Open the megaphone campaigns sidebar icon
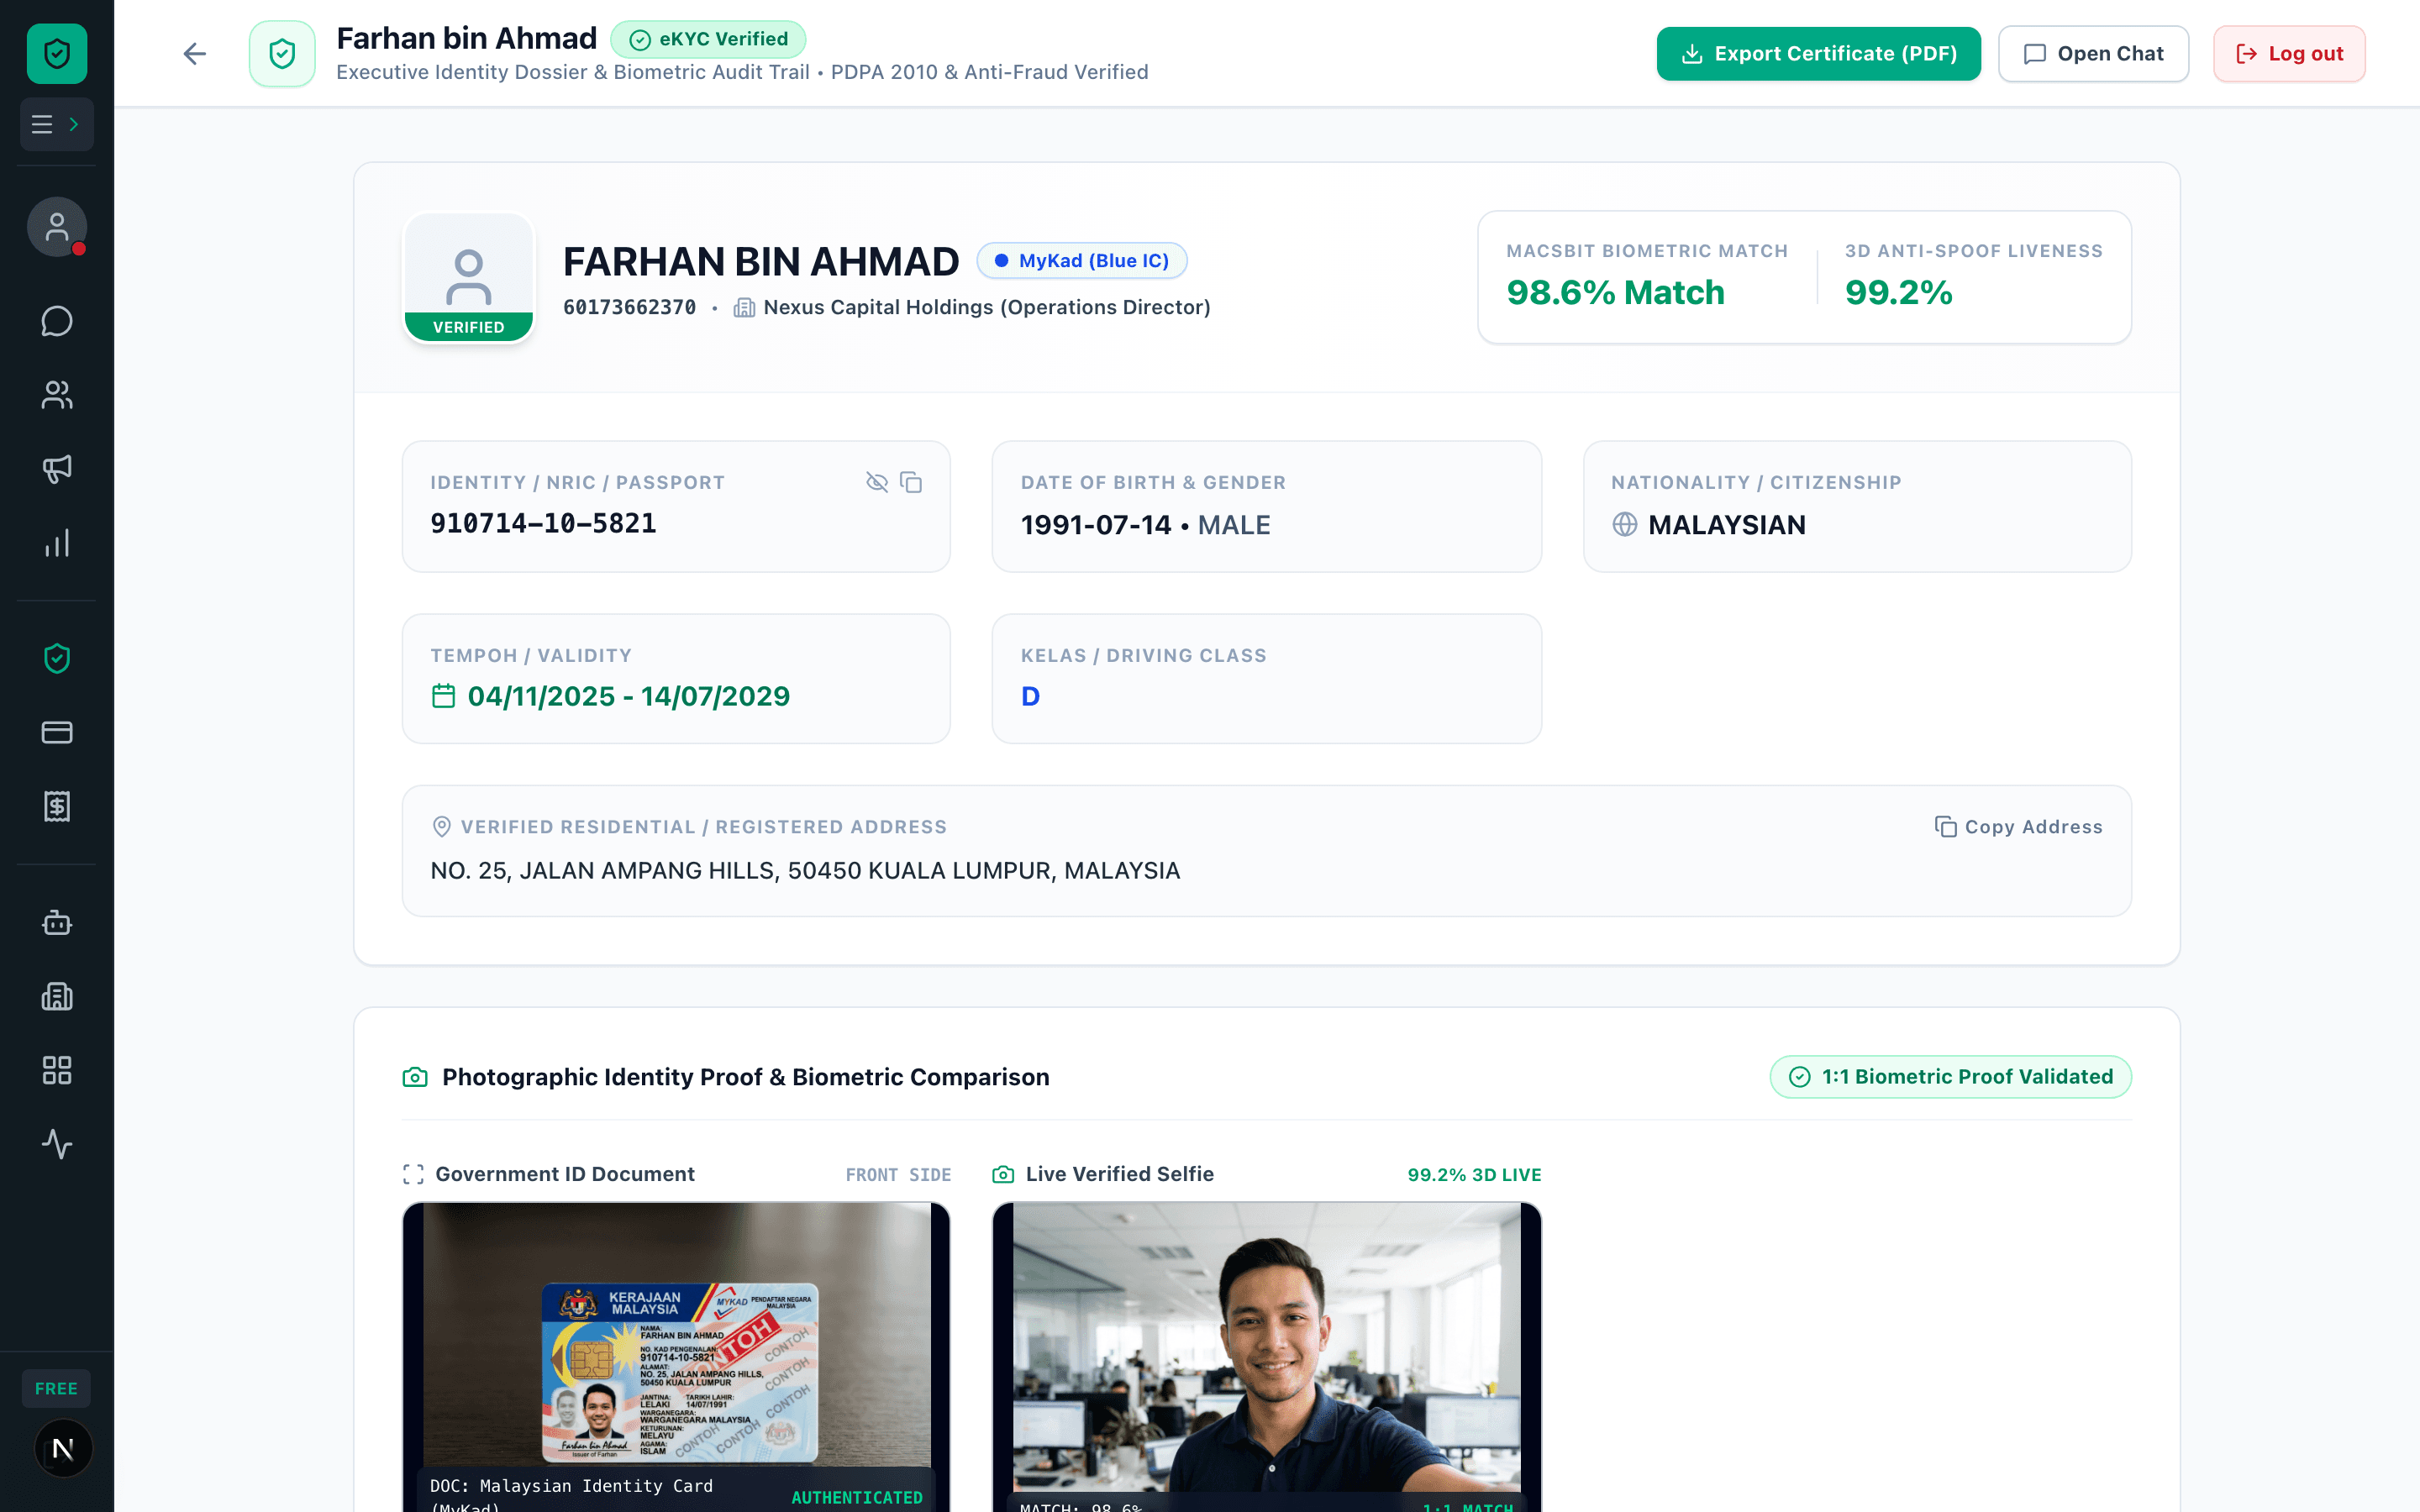The image size is (2420, 1512). [57, 469]
